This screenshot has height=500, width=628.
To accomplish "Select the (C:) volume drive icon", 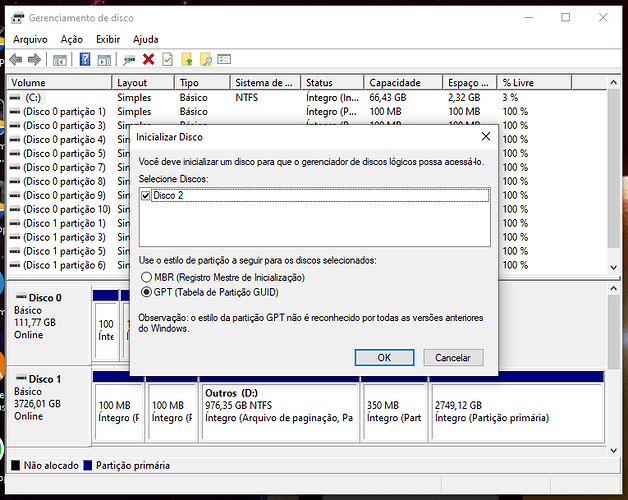I will click(15, 97).
